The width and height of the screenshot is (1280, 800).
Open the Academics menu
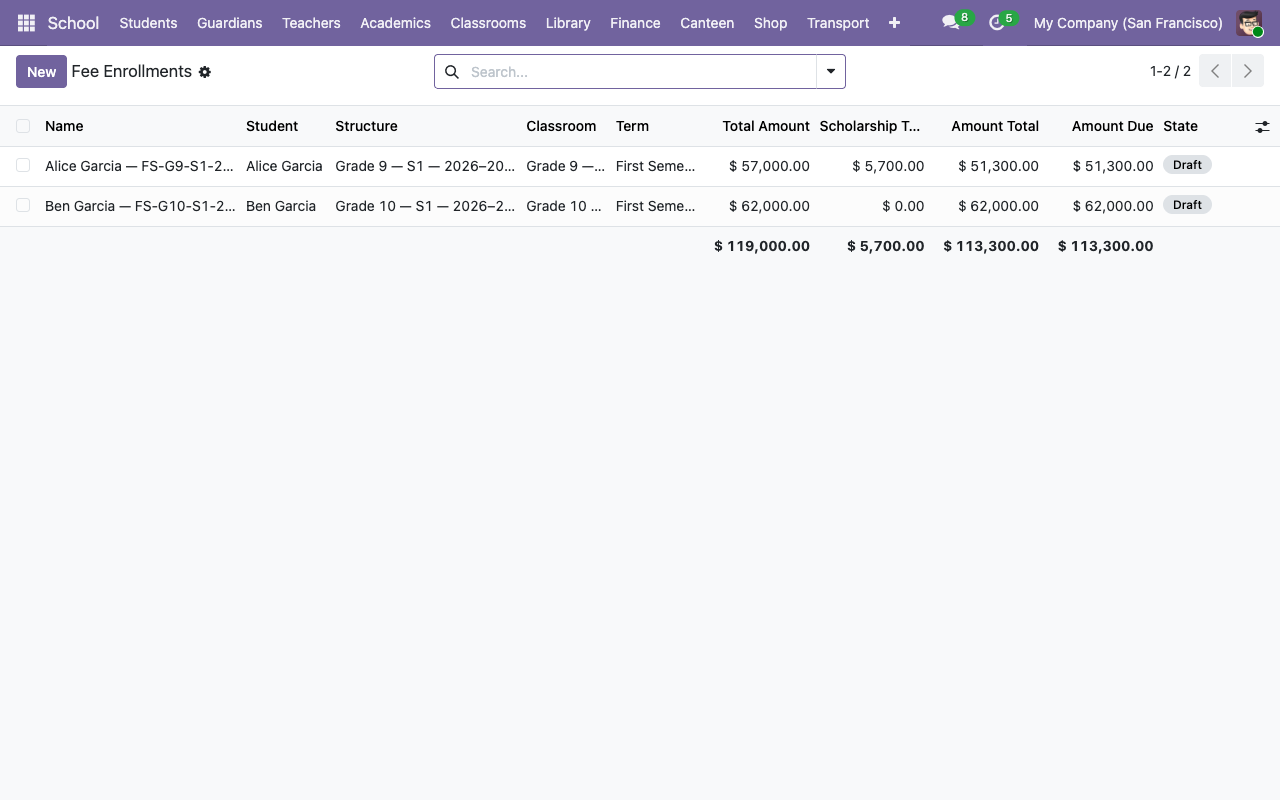pyautogui.click(x=395, y=22)
